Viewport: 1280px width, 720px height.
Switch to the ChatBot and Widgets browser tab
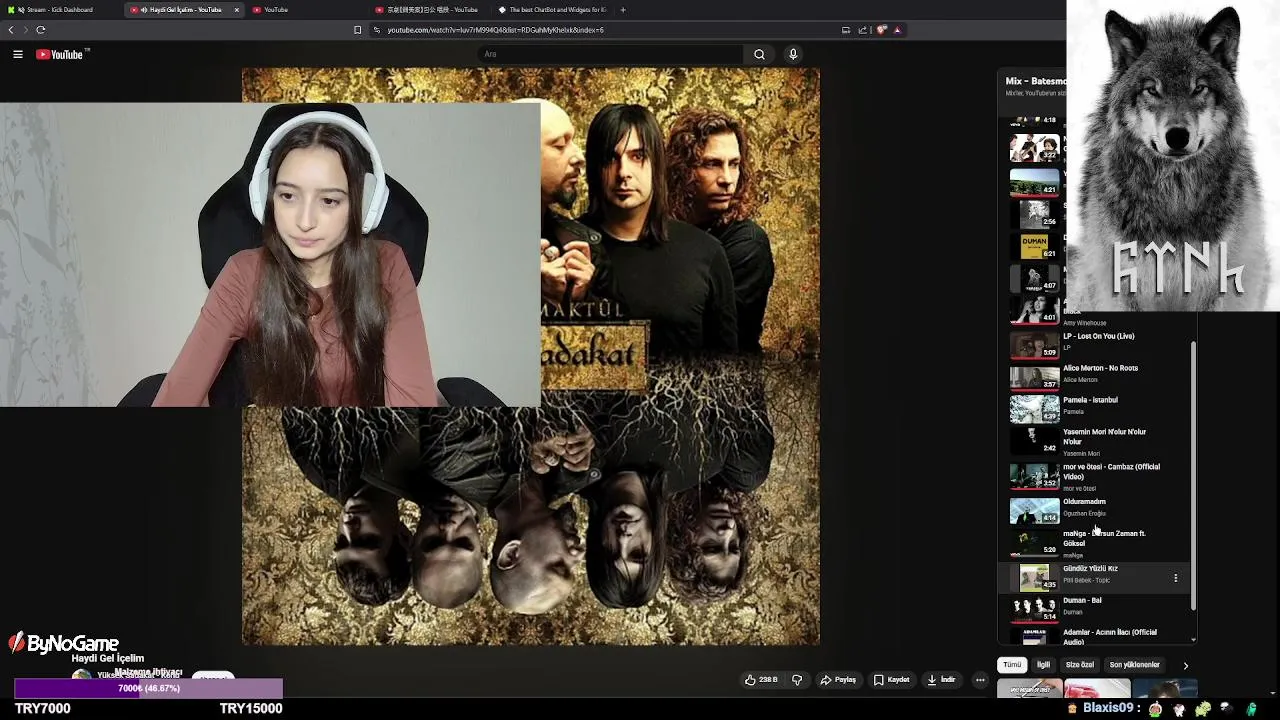[552, 10]
